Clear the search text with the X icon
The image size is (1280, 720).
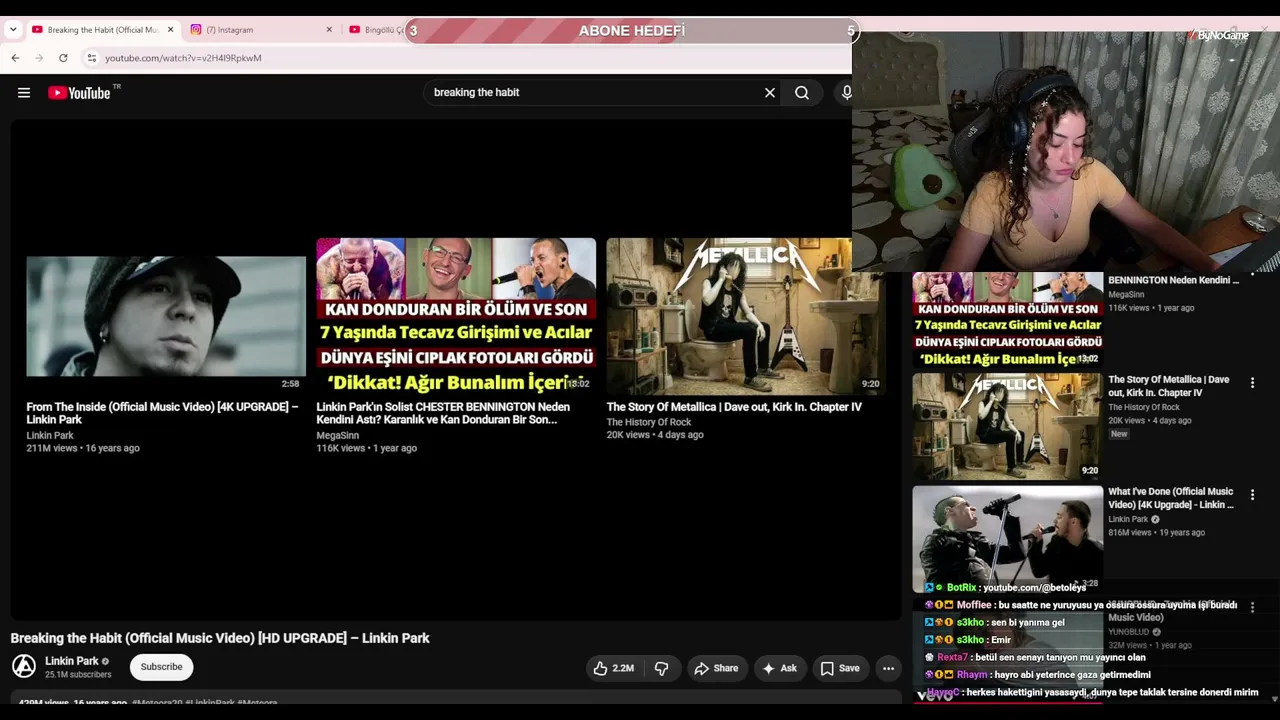click(770, 93)
